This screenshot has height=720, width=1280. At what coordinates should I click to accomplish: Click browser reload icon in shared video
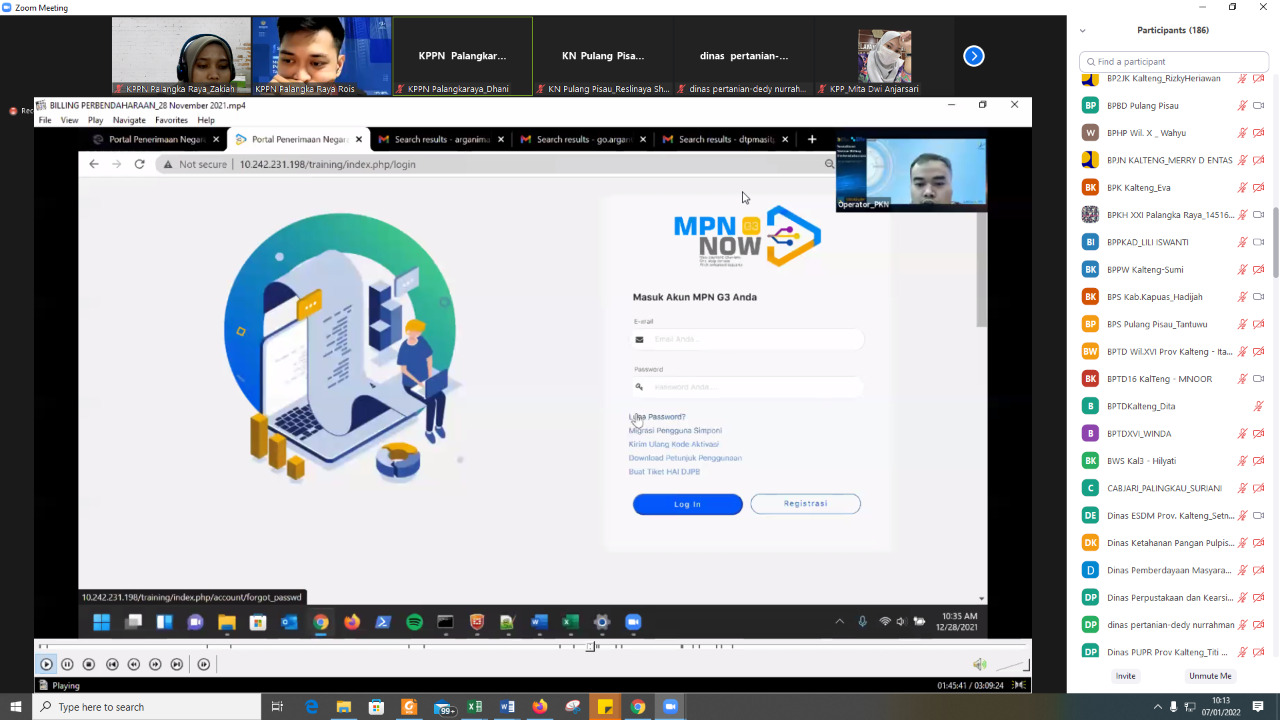coord(139,164)
